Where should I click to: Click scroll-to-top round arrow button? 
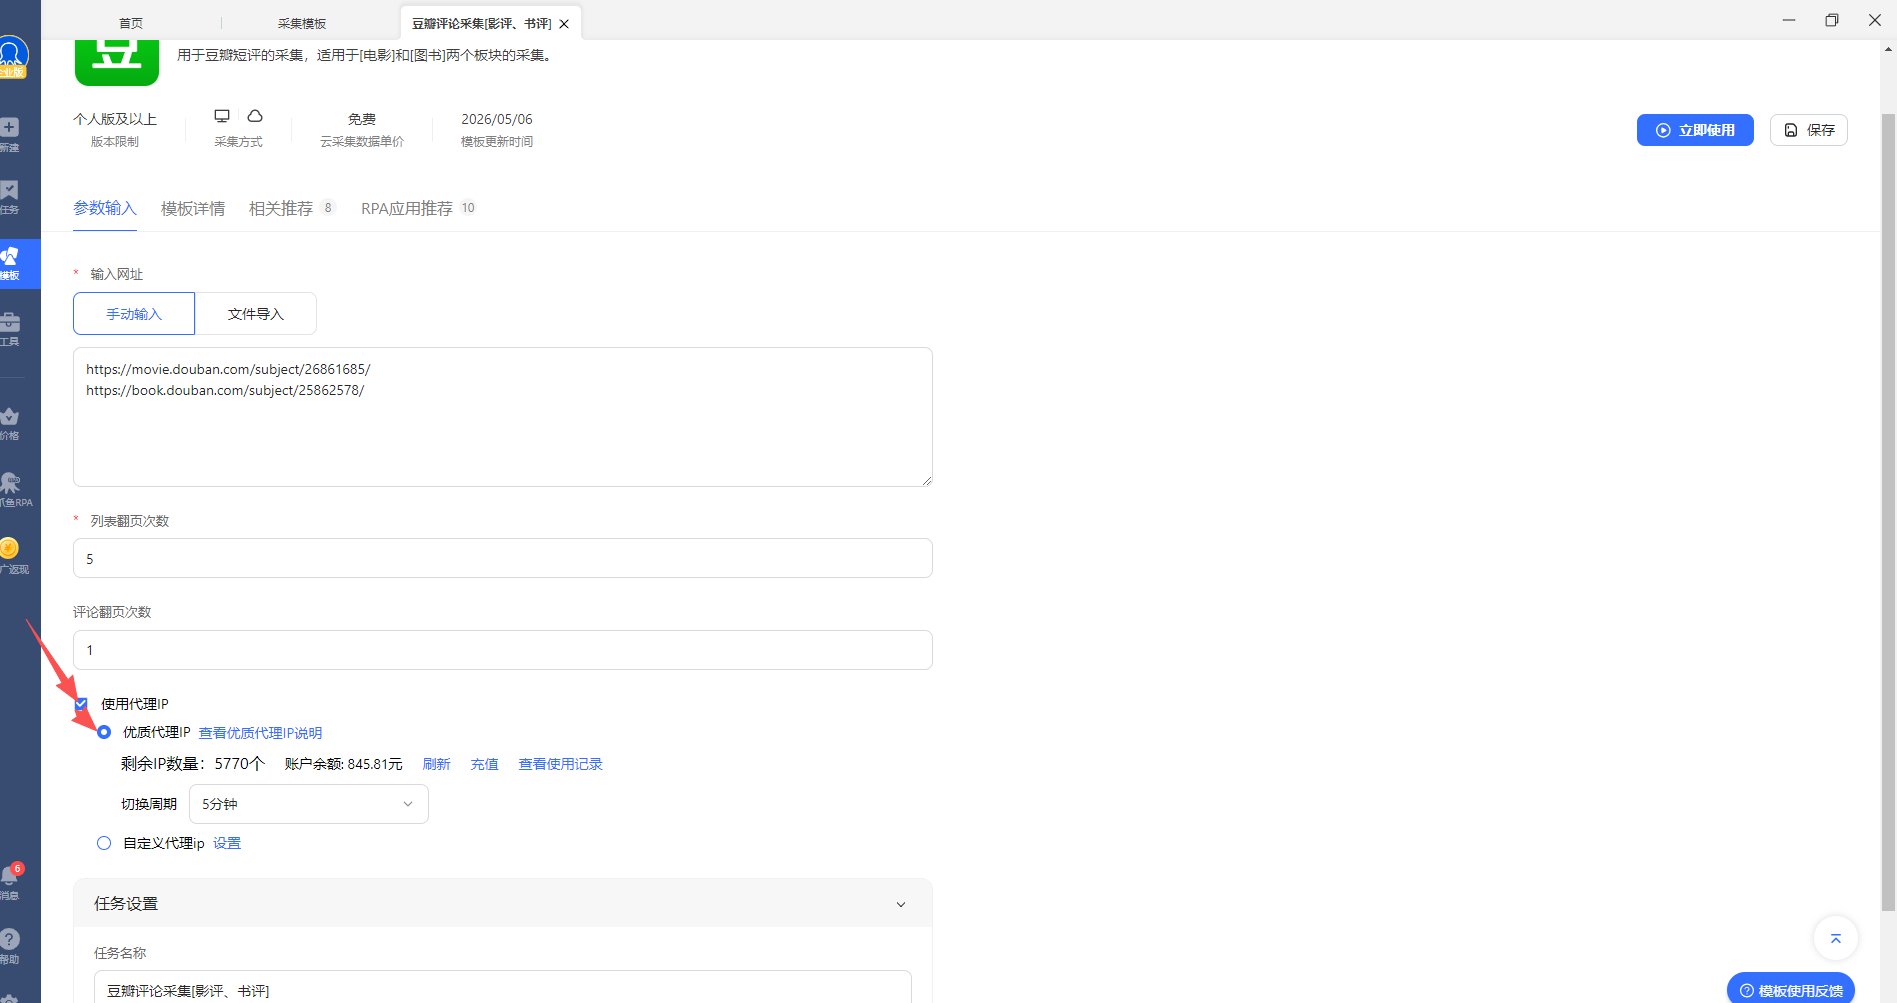pyautogui.click(x=1835, y=938)
